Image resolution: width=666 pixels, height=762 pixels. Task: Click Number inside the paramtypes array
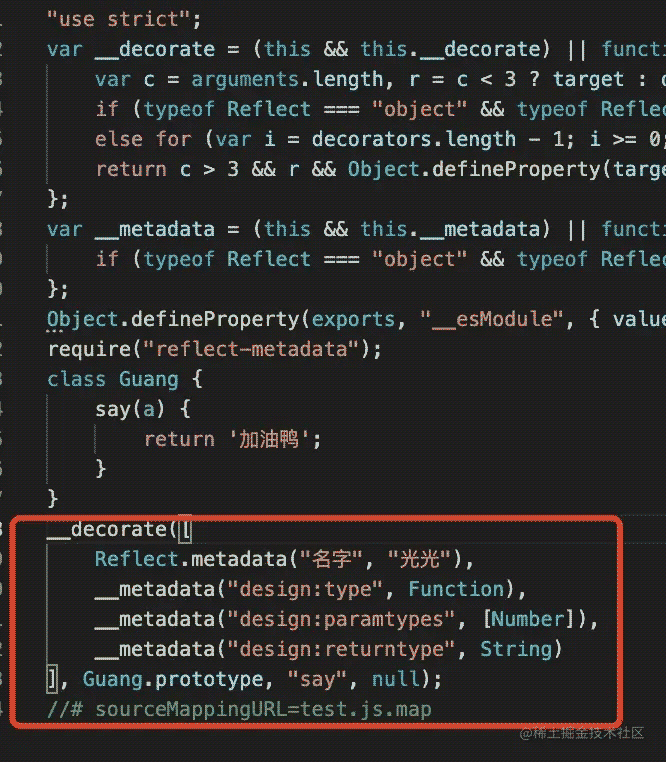pos(528,620)
